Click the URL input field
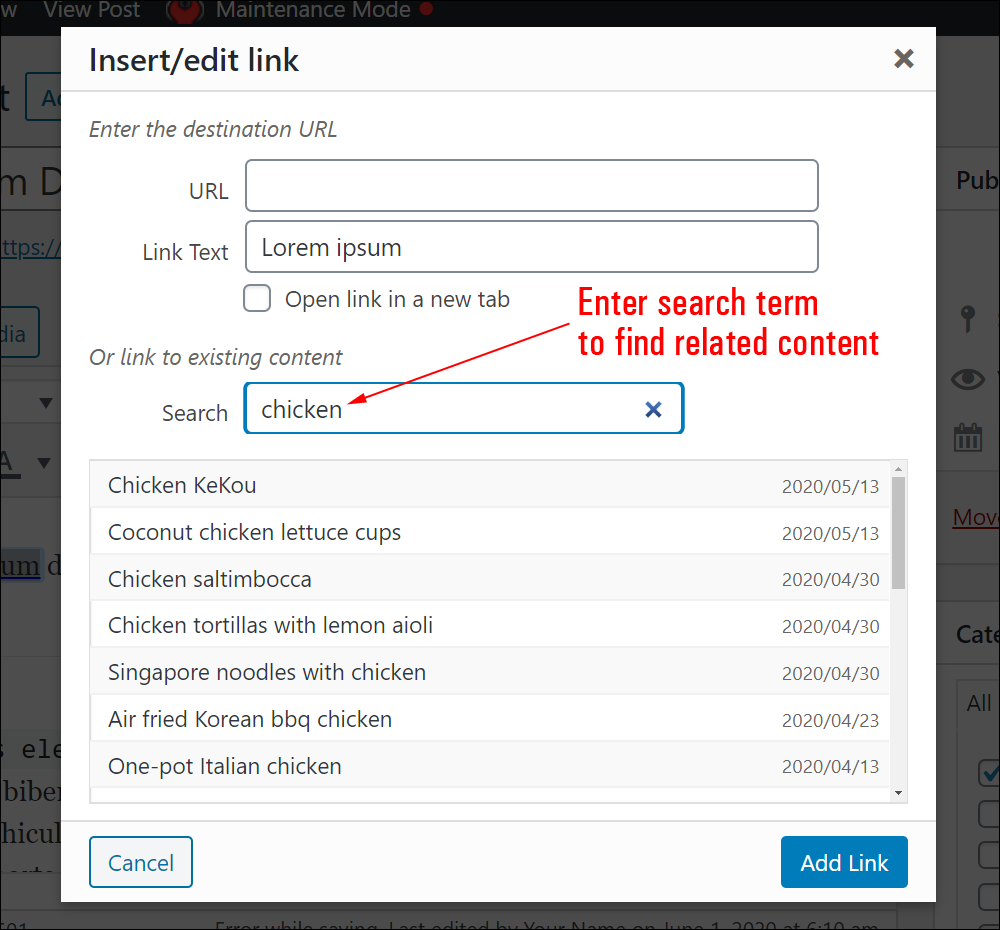This screenshot has height=930, width=1000. (x=531, y=186)
